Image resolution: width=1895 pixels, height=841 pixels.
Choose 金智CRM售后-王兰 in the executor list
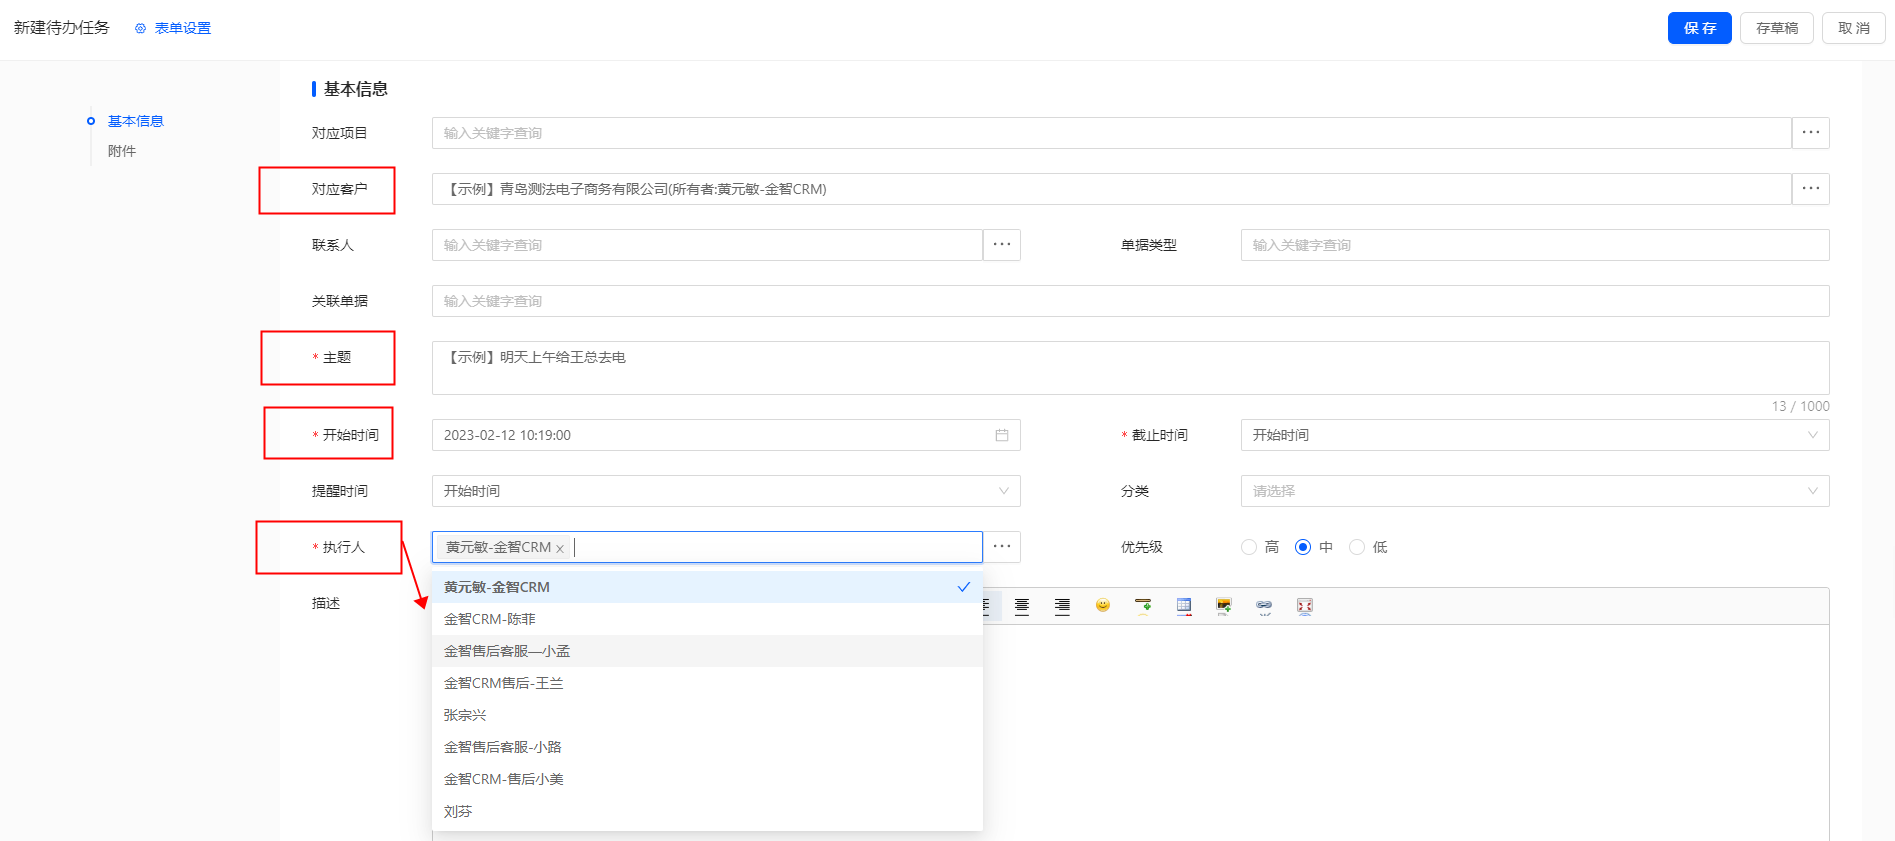pos(707,683)
